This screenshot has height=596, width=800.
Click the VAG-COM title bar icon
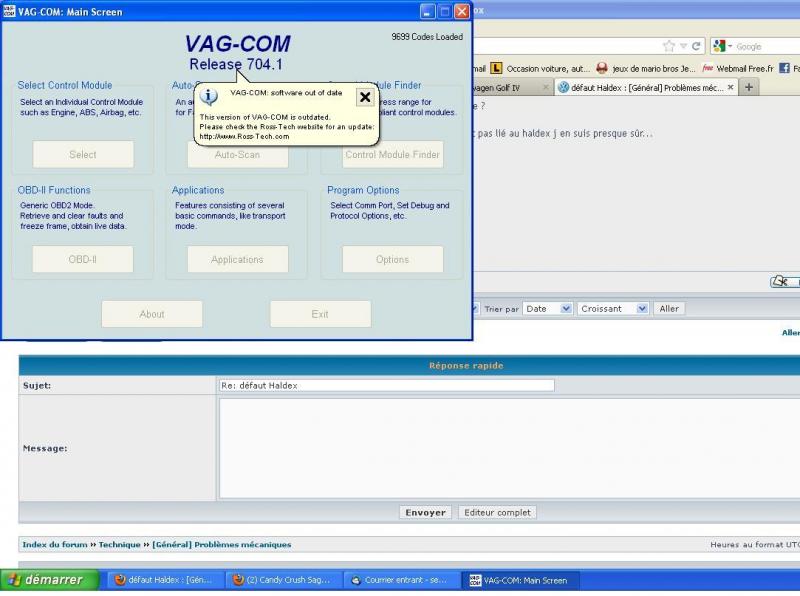click(9, 11)
